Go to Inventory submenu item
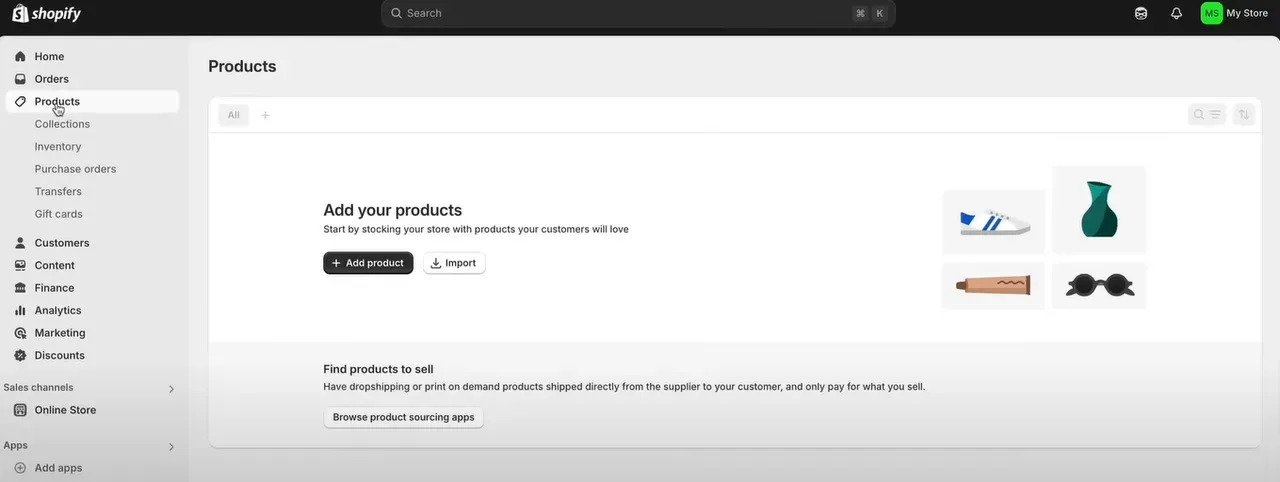This screenshot has width=1280, height=482. (x=58, y=147)
